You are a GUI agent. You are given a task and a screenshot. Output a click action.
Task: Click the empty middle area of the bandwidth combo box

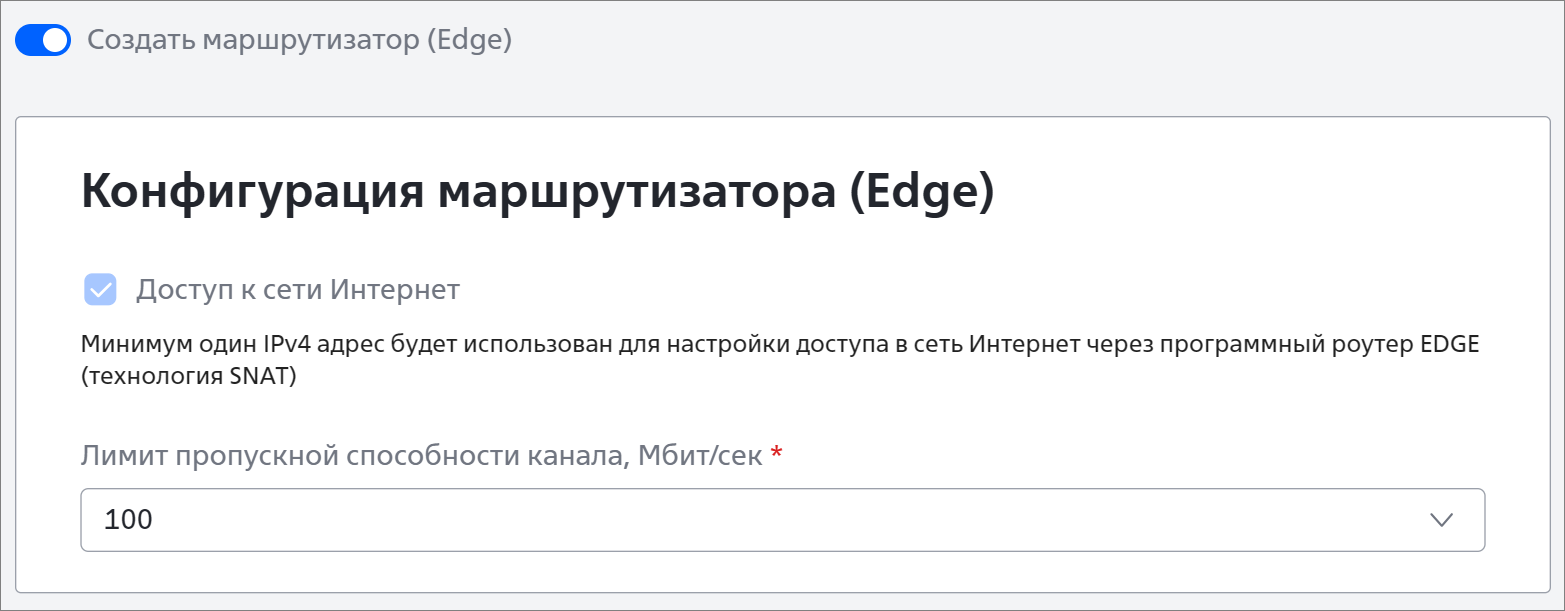tap(782, 520)
